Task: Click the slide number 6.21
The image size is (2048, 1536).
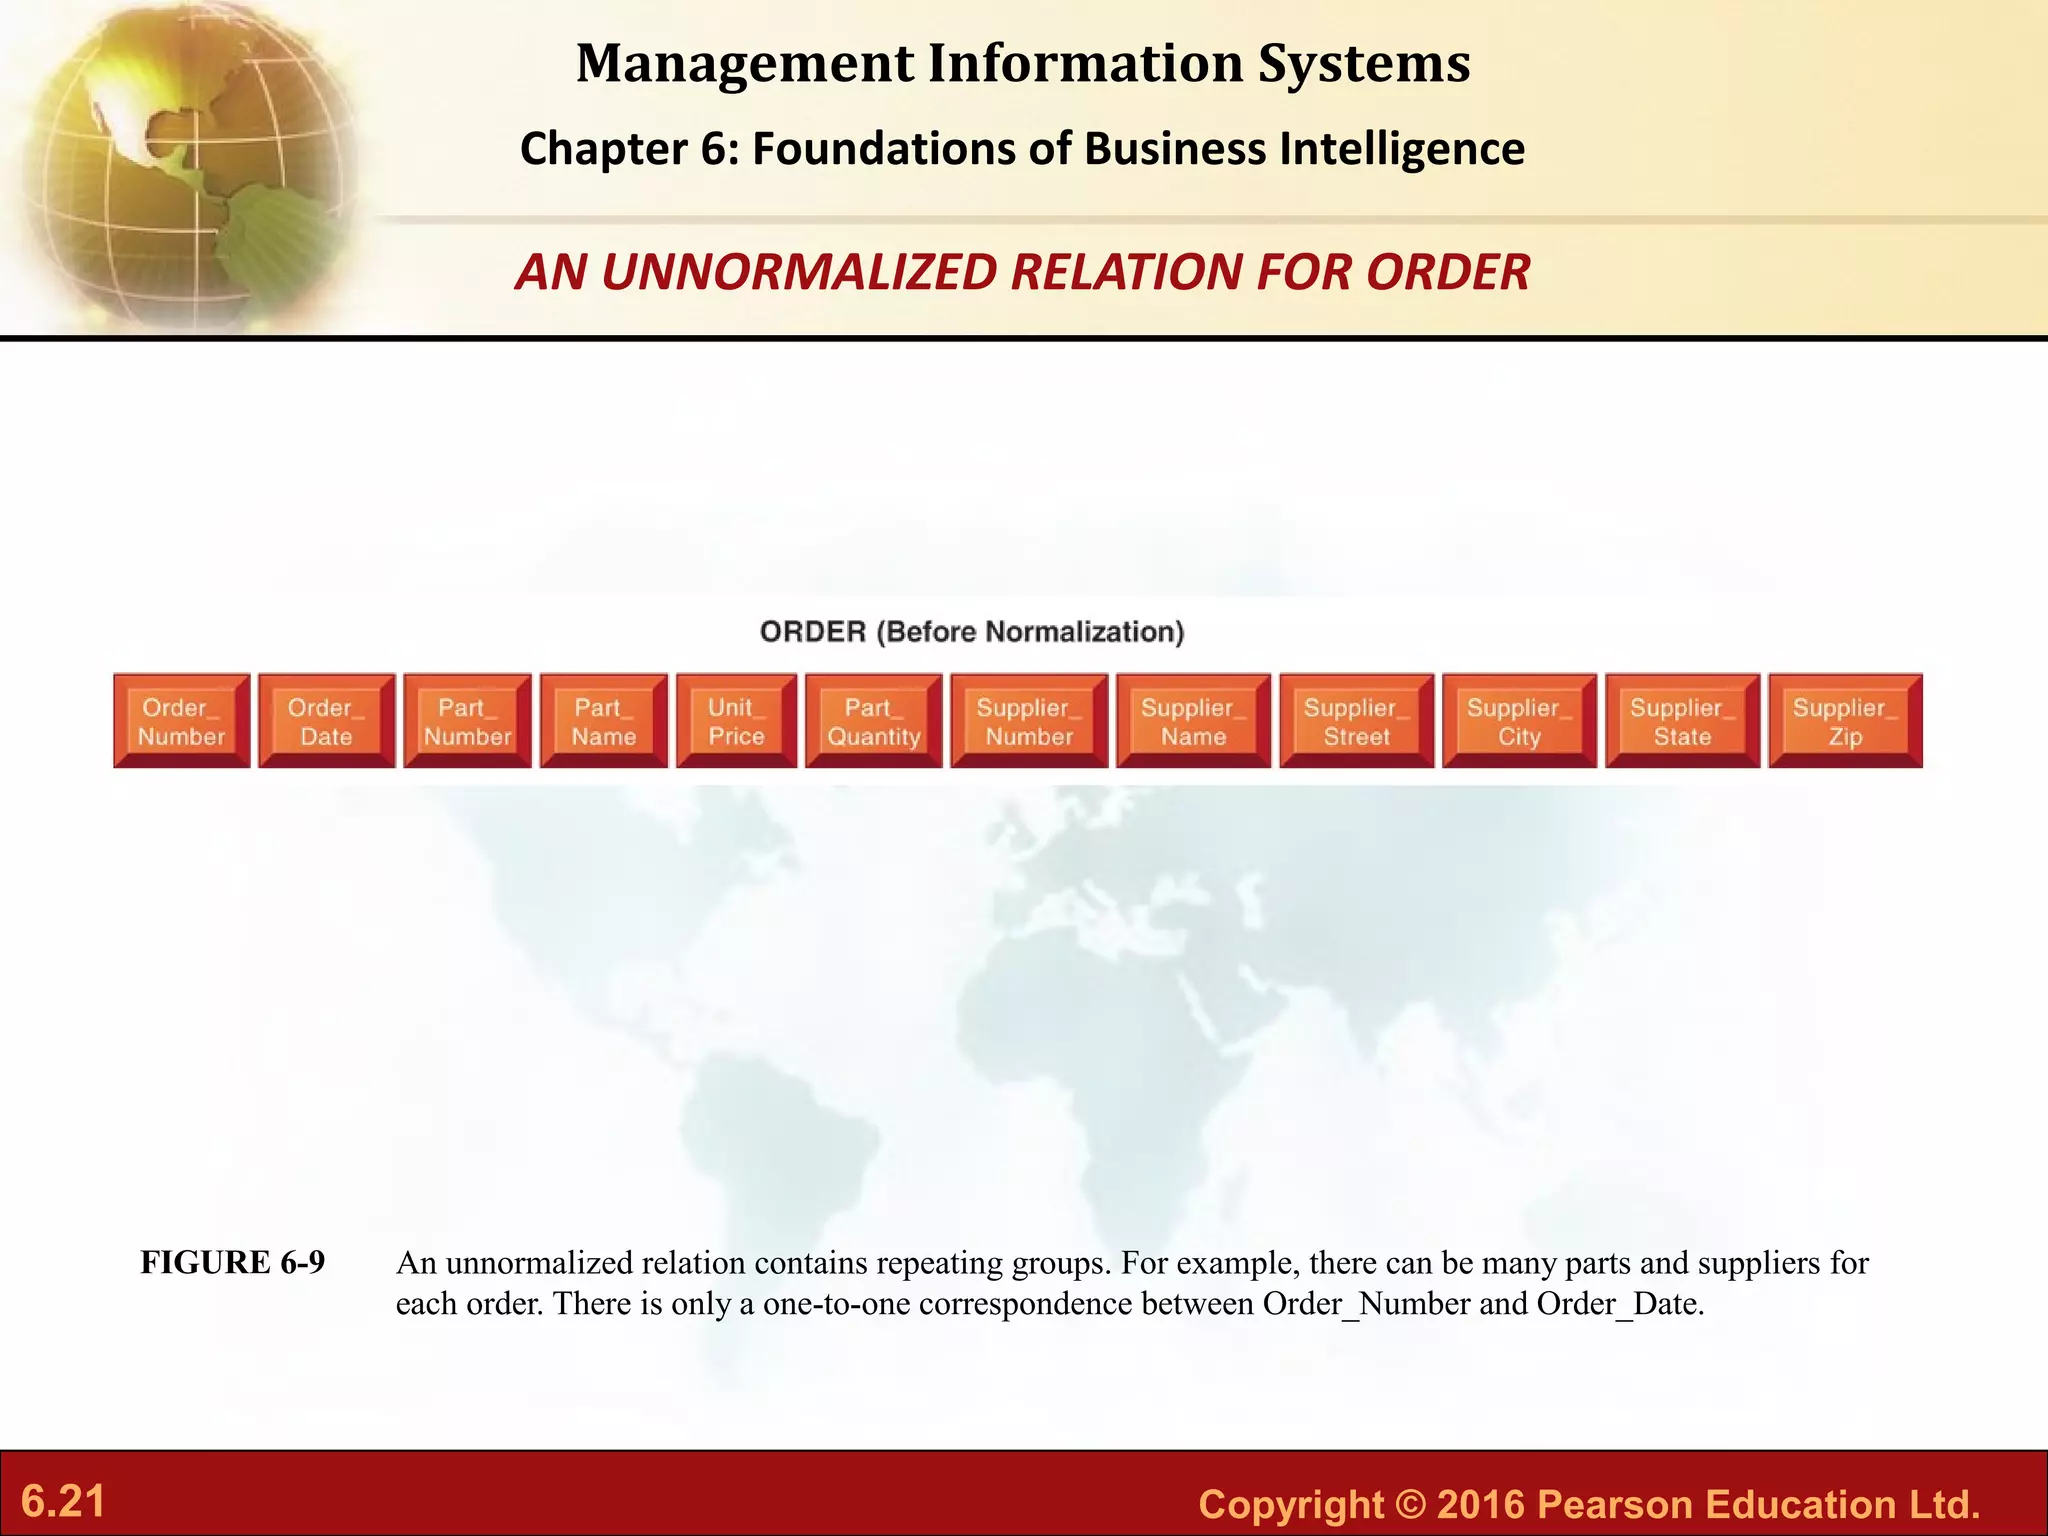Action: click(x=63, y=1502)
